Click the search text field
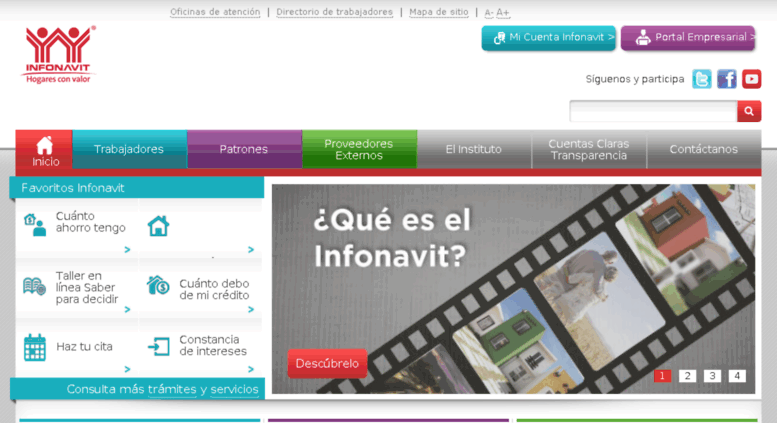 [654, 111]
